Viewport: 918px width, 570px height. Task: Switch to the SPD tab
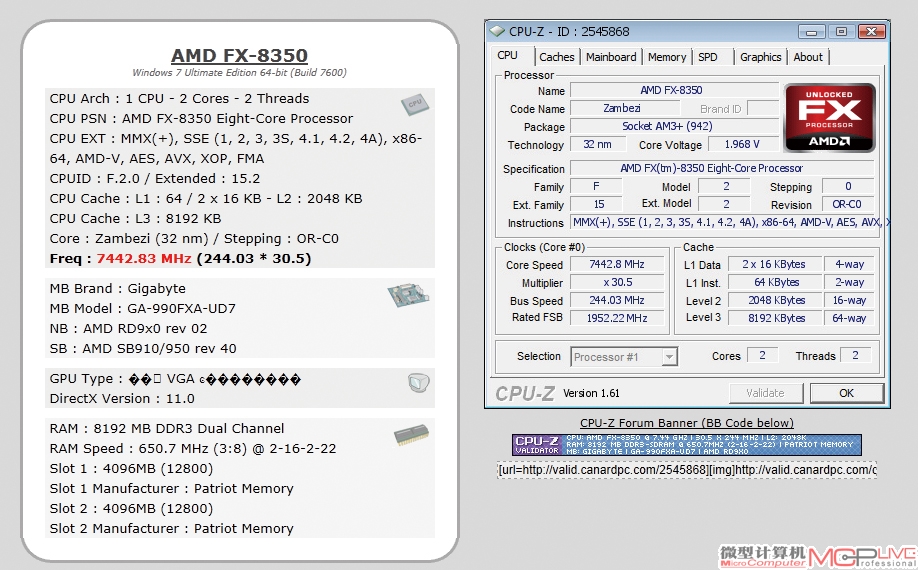point(708,57)
